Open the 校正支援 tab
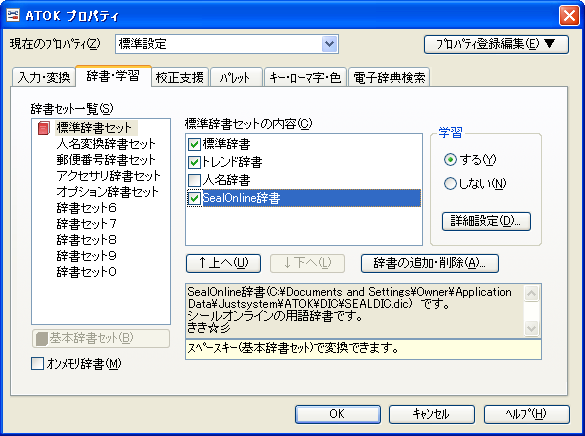This screenshot has width=585, height=436. (x=179, y=77)
